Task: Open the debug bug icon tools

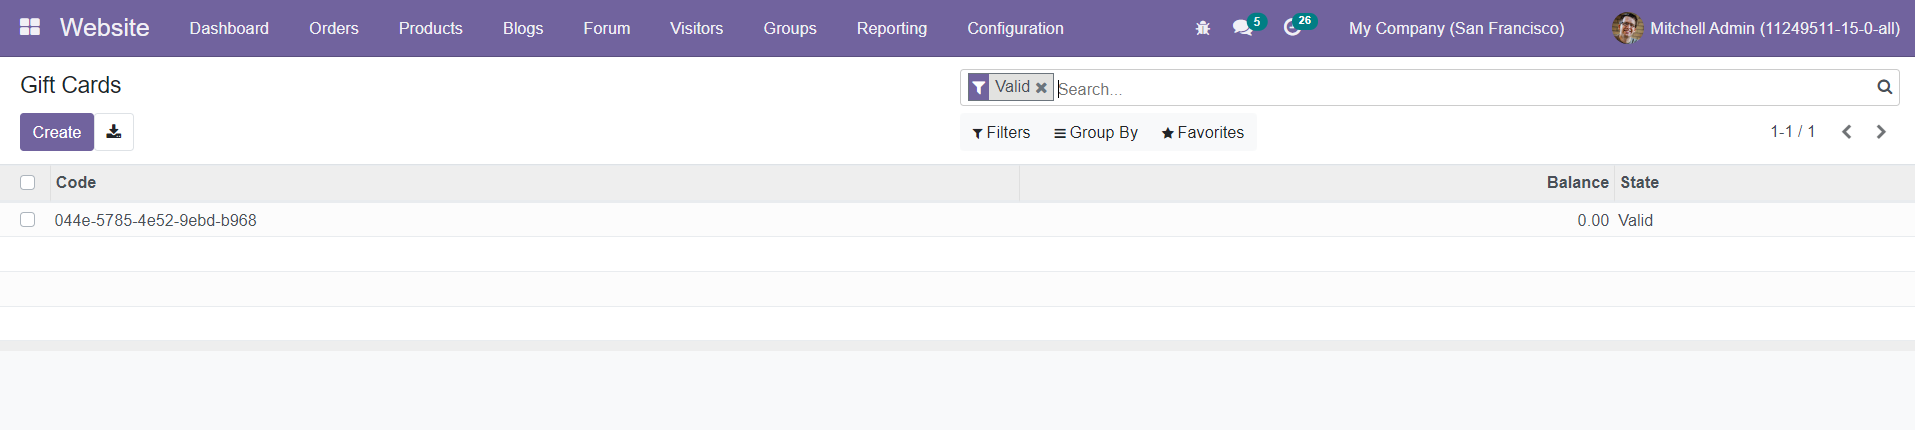Action: click(1203, 28)
